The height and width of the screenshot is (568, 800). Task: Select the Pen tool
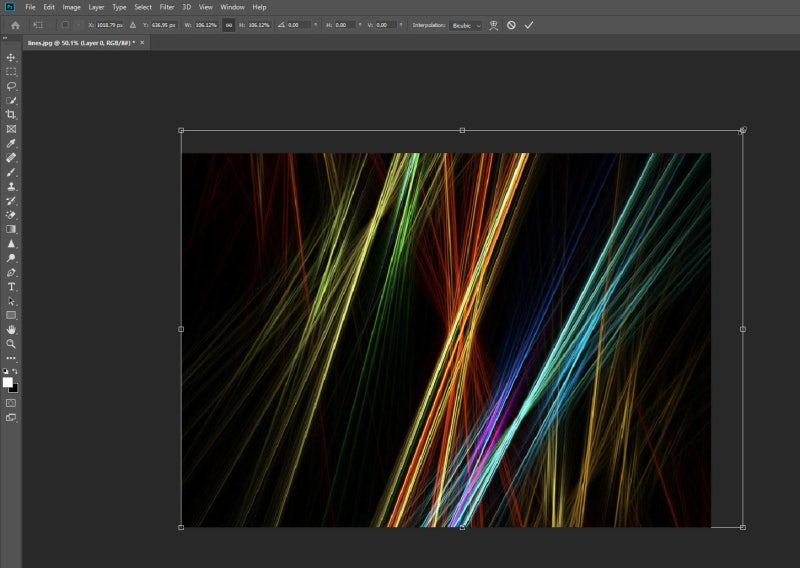tap(11, 272)
